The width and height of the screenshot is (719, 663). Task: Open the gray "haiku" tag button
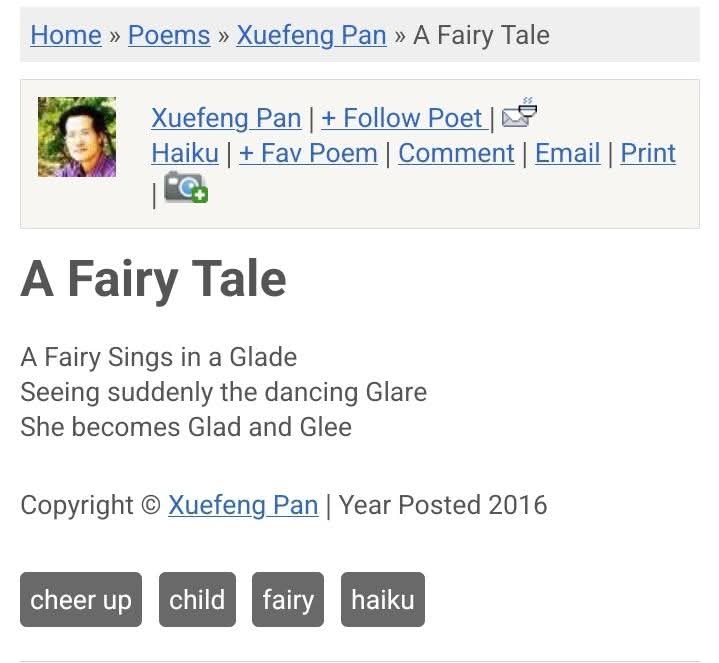point(383,599)
